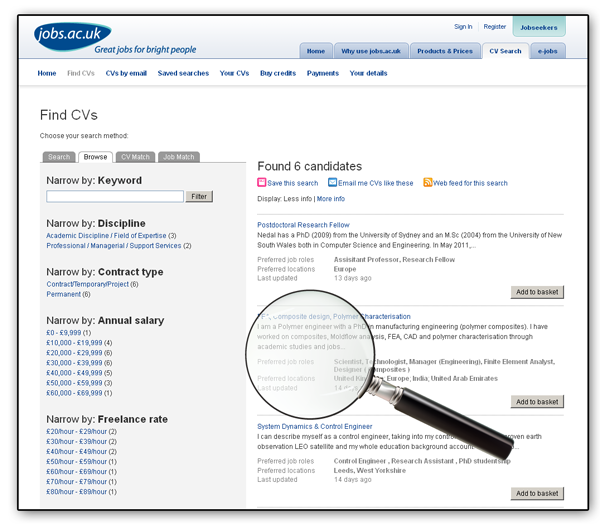Open Your details menu item

point(368,73)
